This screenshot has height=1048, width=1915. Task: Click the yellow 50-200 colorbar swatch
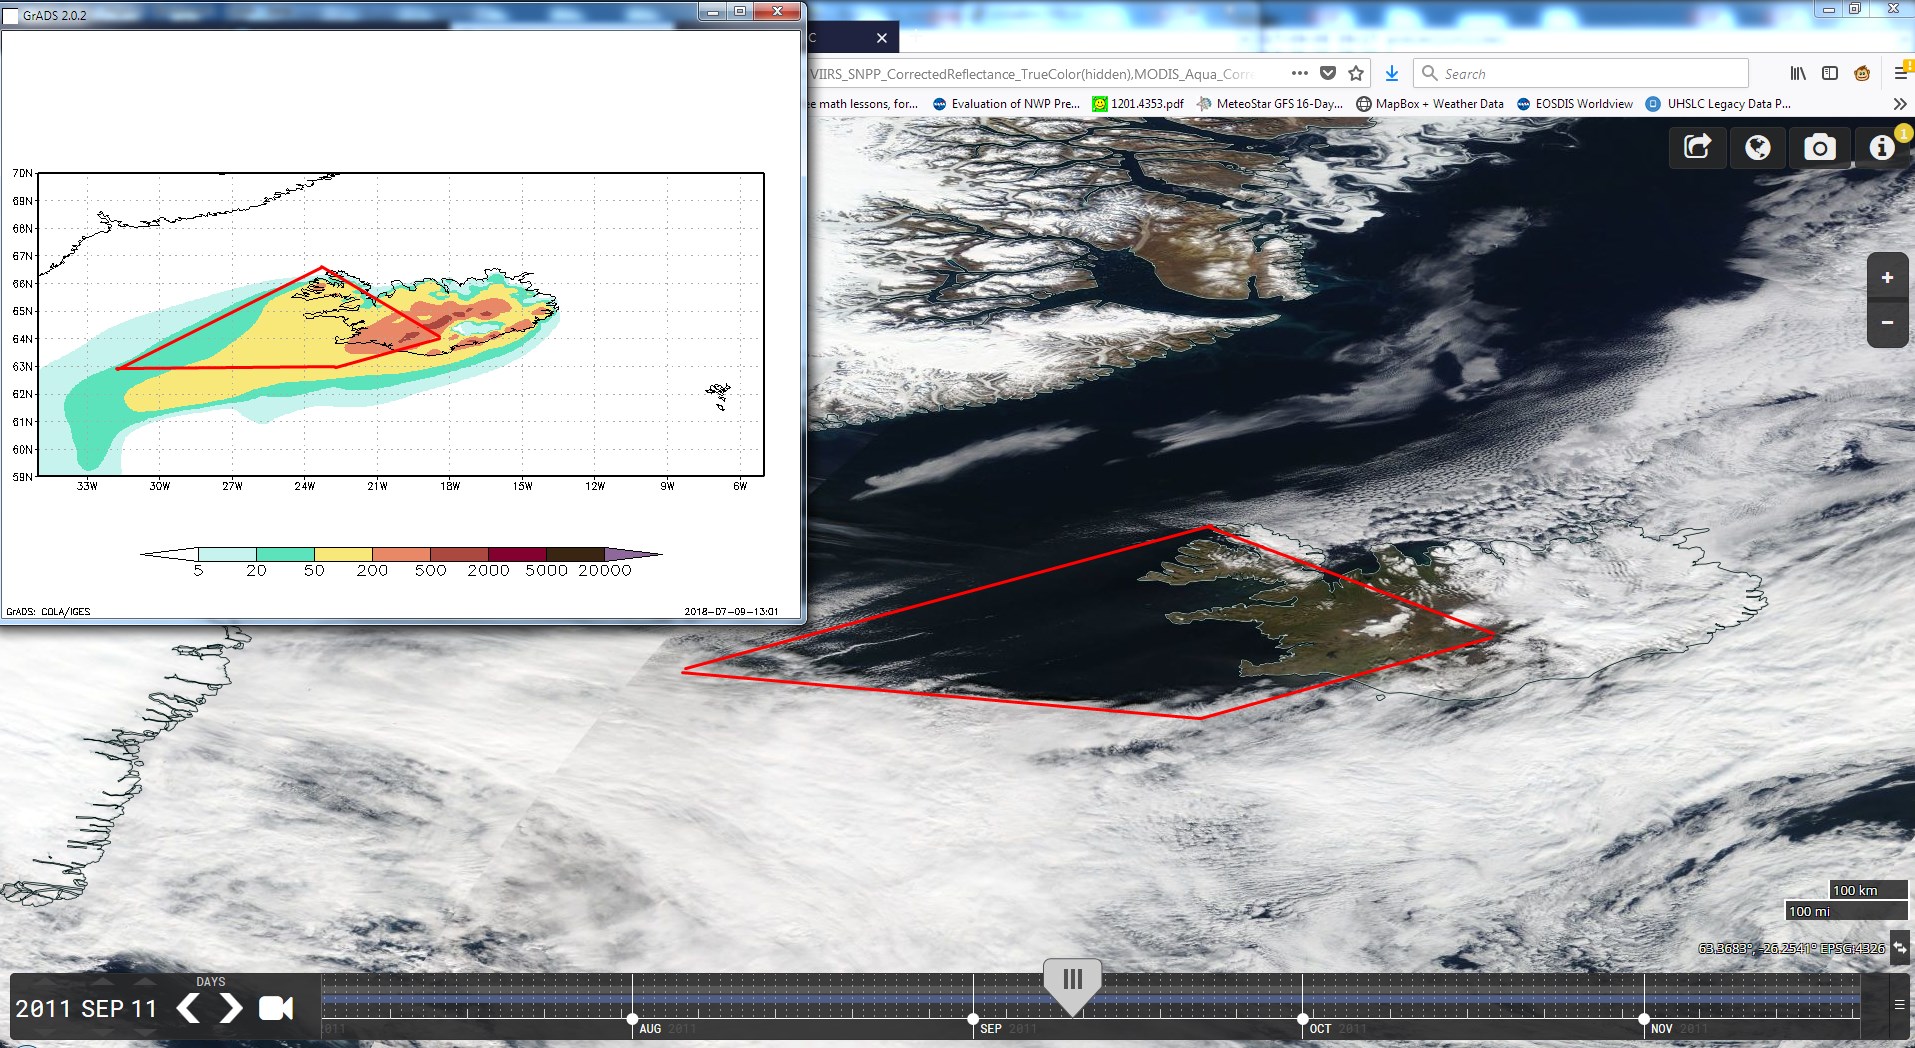click(343, 553)
